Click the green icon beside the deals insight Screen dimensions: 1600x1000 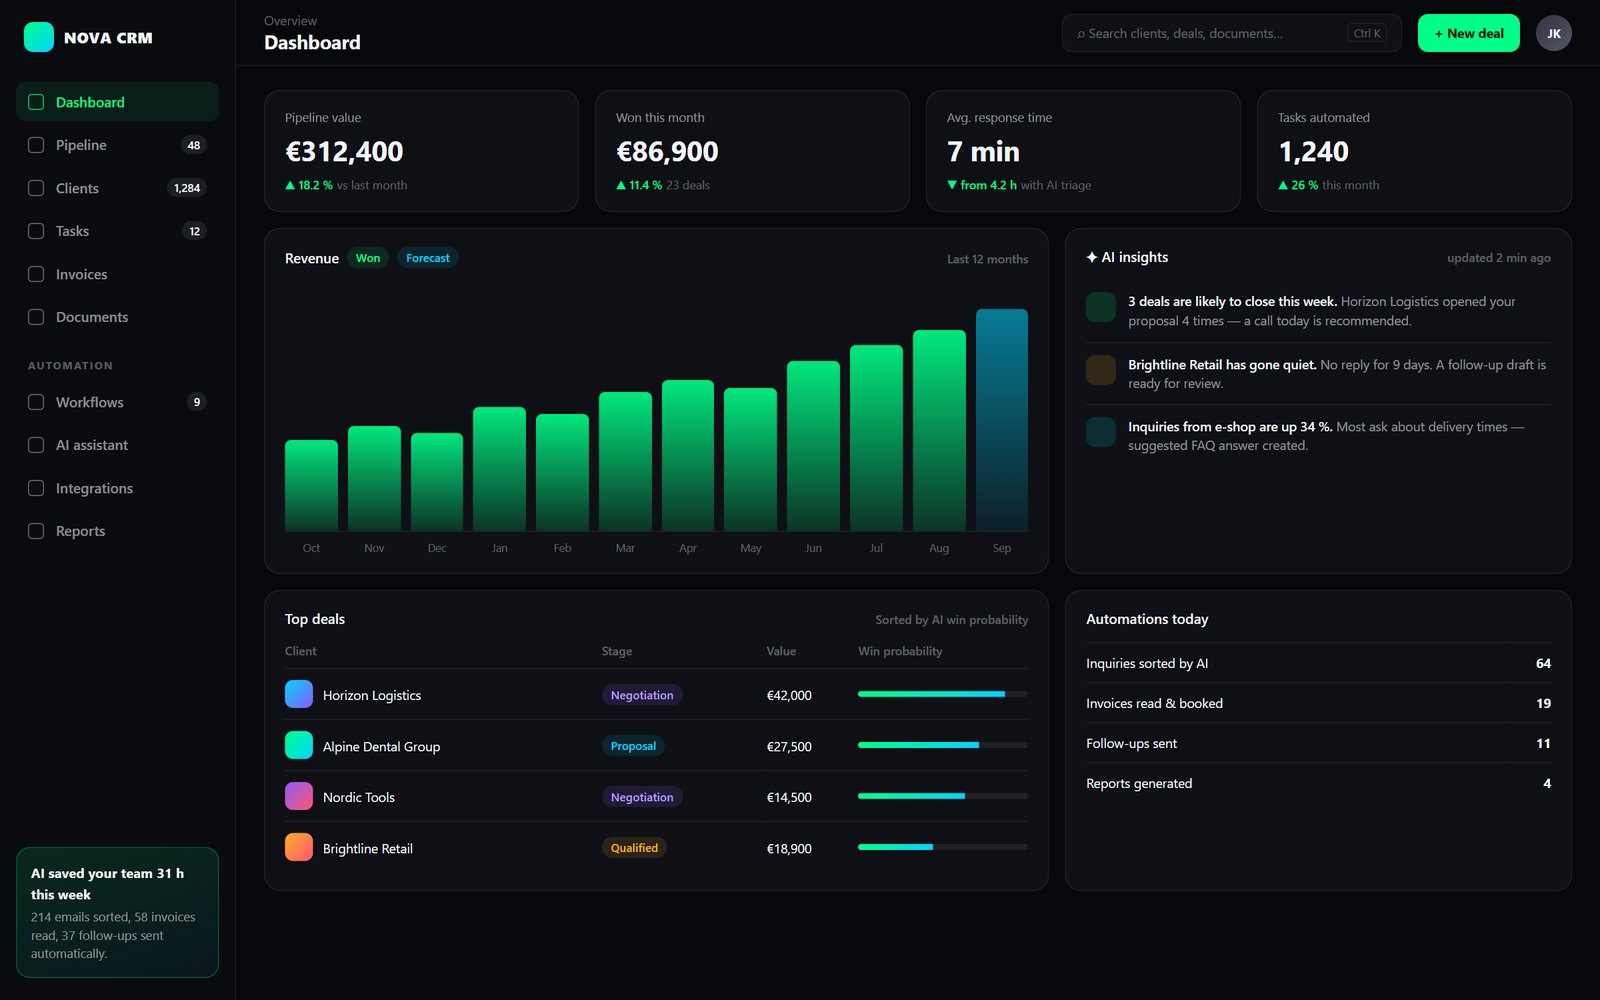click(1101, 307)
